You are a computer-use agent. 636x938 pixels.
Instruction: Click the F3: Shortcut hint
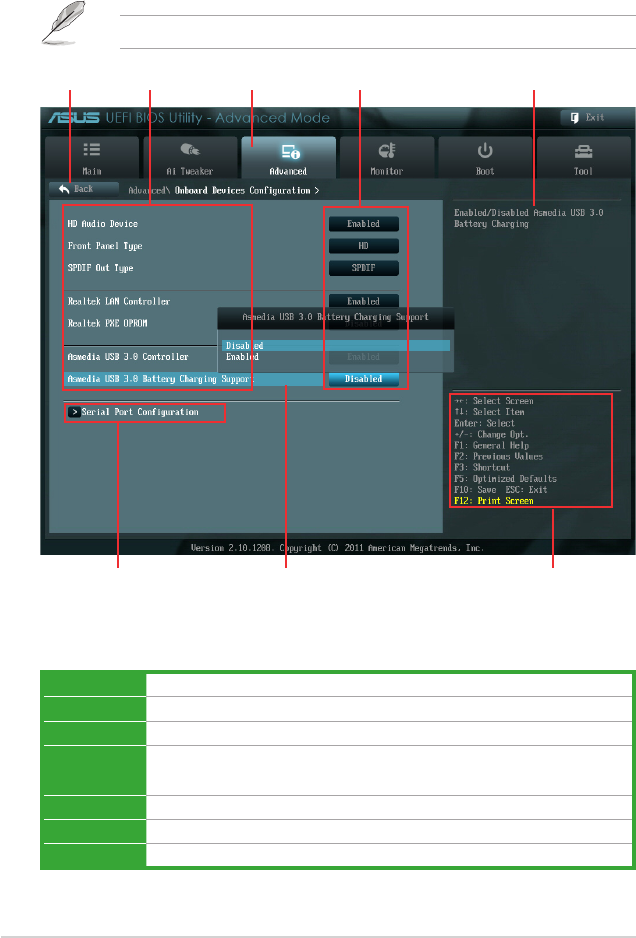pos(482,468)
